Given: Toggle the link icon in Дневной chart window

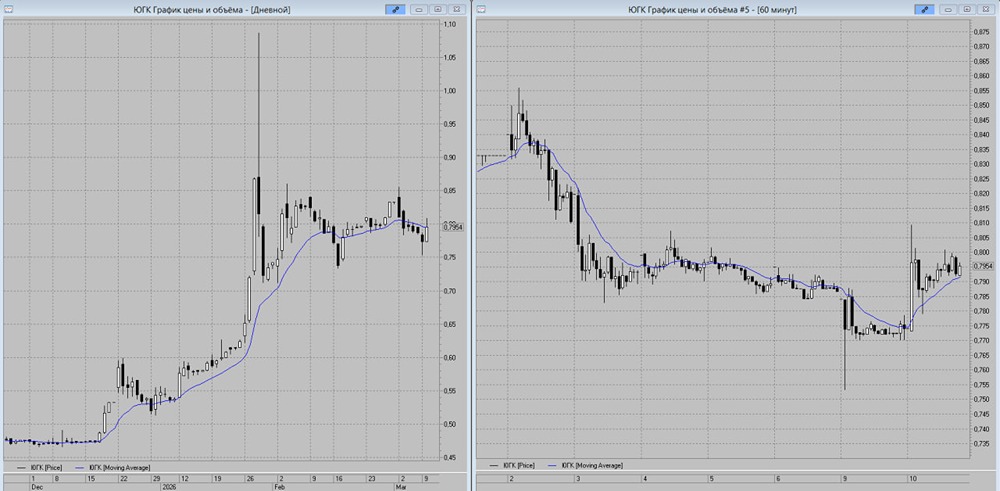Looking at the screenshot, I should 395,10.
